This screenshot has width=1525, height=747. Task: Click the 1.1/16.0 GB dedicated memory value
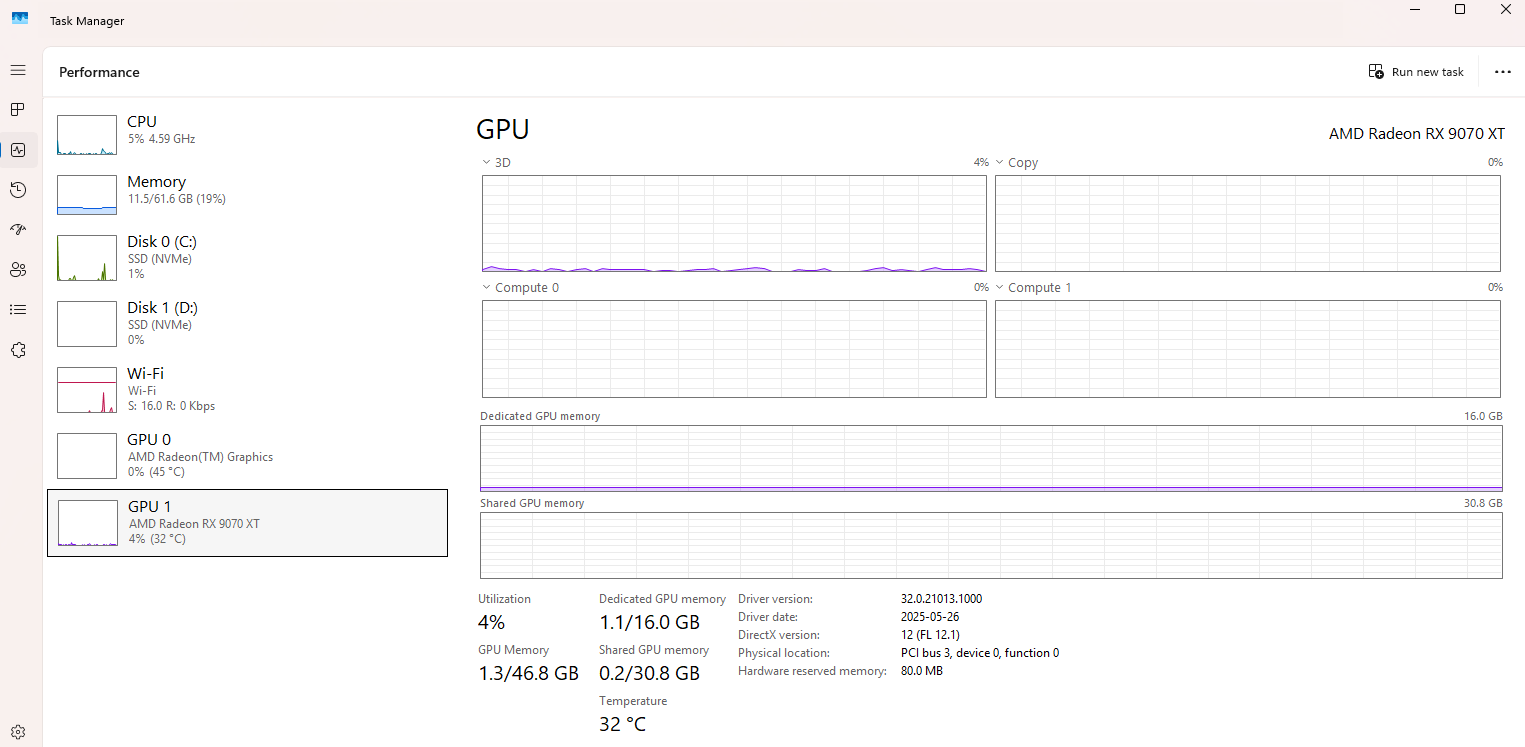click(649, 622)
